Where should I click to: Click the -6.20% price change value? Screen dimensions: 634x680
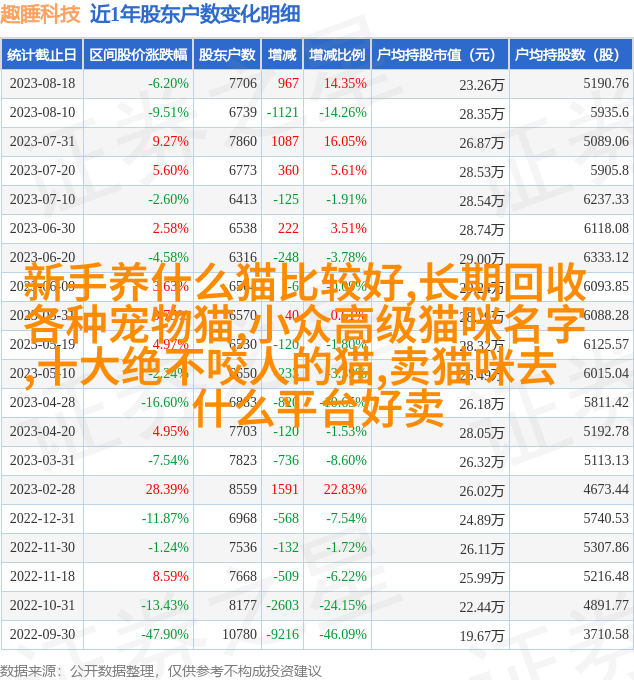point(168,83)
